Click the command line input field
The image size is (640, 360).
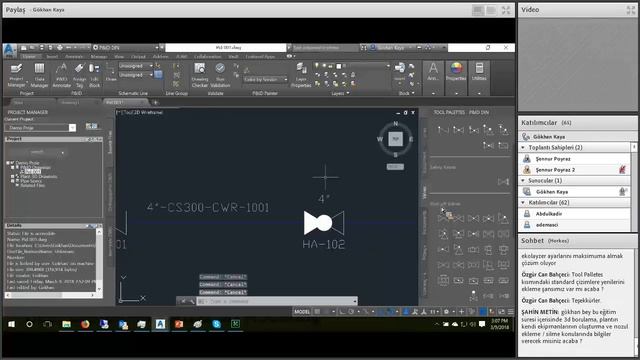click(278, 301)
